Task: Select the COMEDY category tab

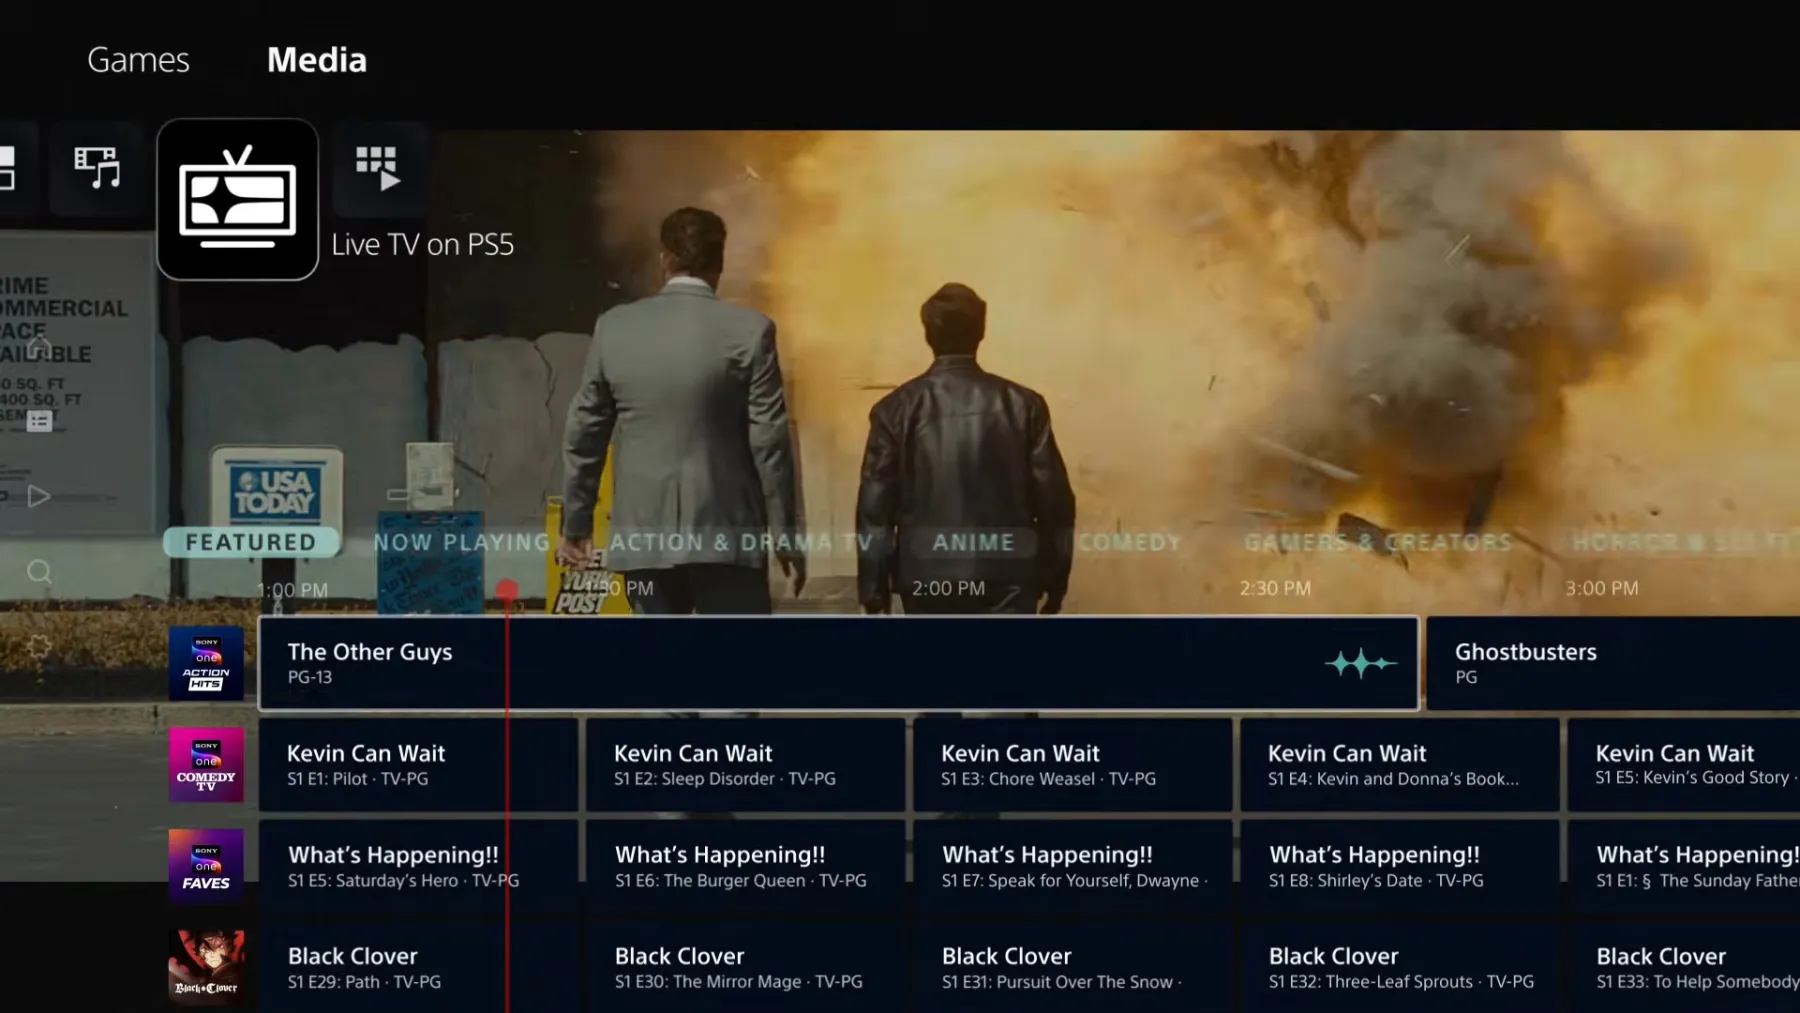Action: (1129, 542)
